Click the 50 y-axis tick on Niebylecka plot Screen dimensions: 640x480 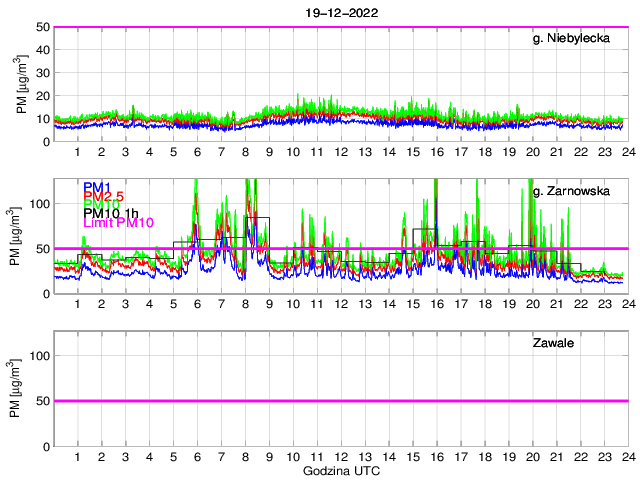pos(44,27)
